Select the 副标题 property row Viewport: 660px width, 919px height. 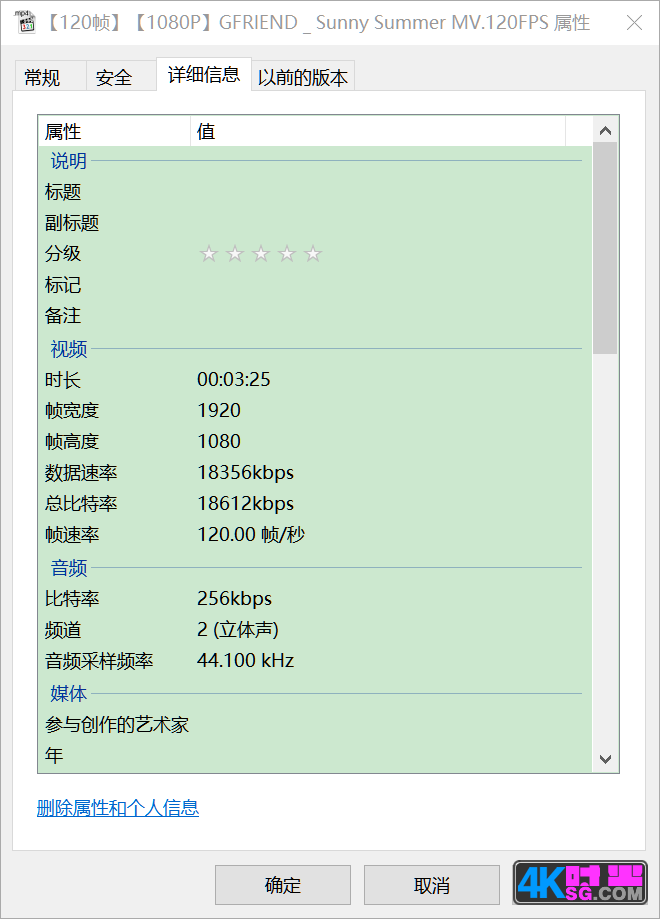[315, 223]
